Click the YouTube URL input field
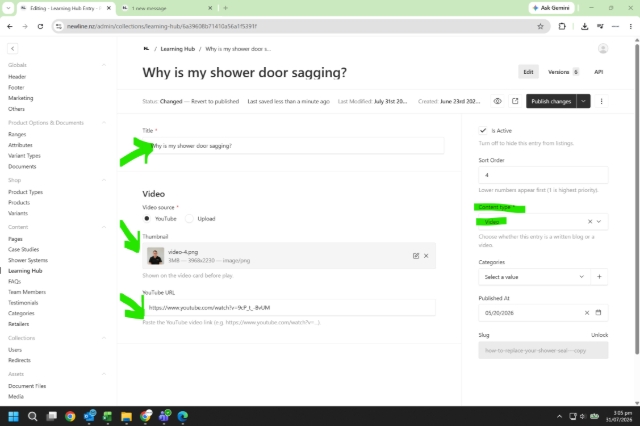This screenshot has height=426, width=640. click(289, 308)
